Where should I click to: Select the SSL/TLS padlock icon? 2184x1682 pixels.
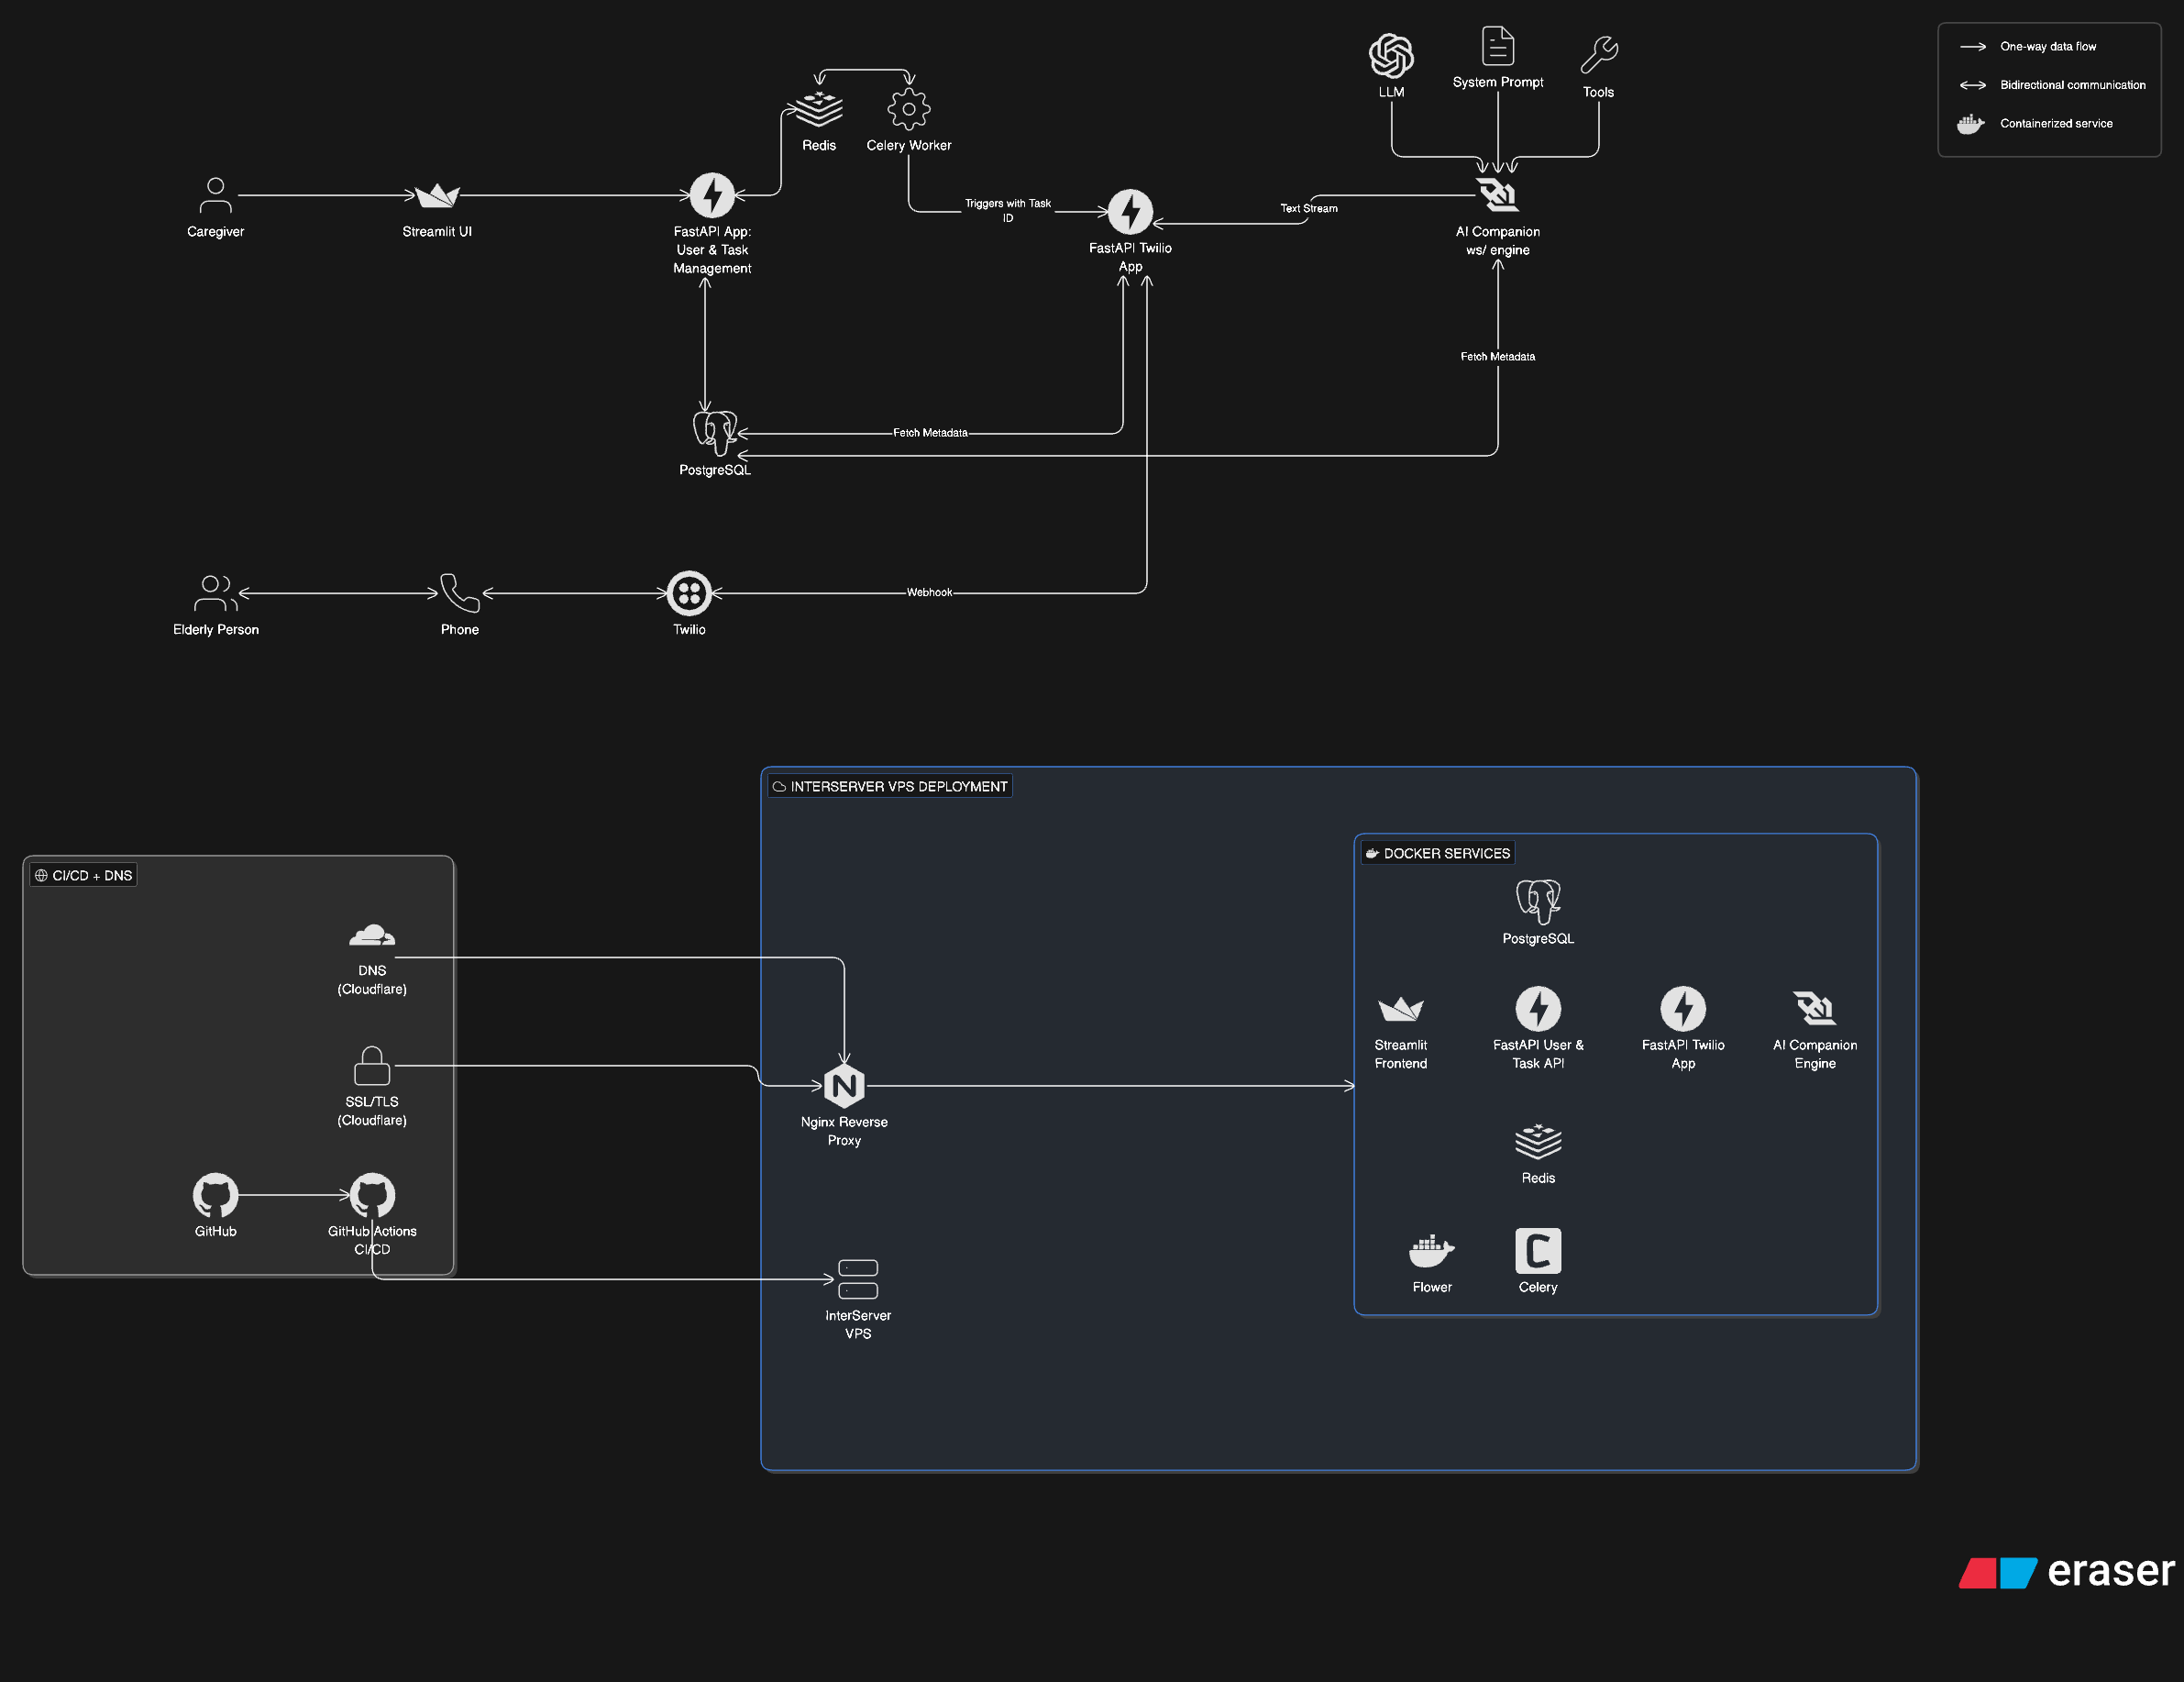click(372, 1066)
